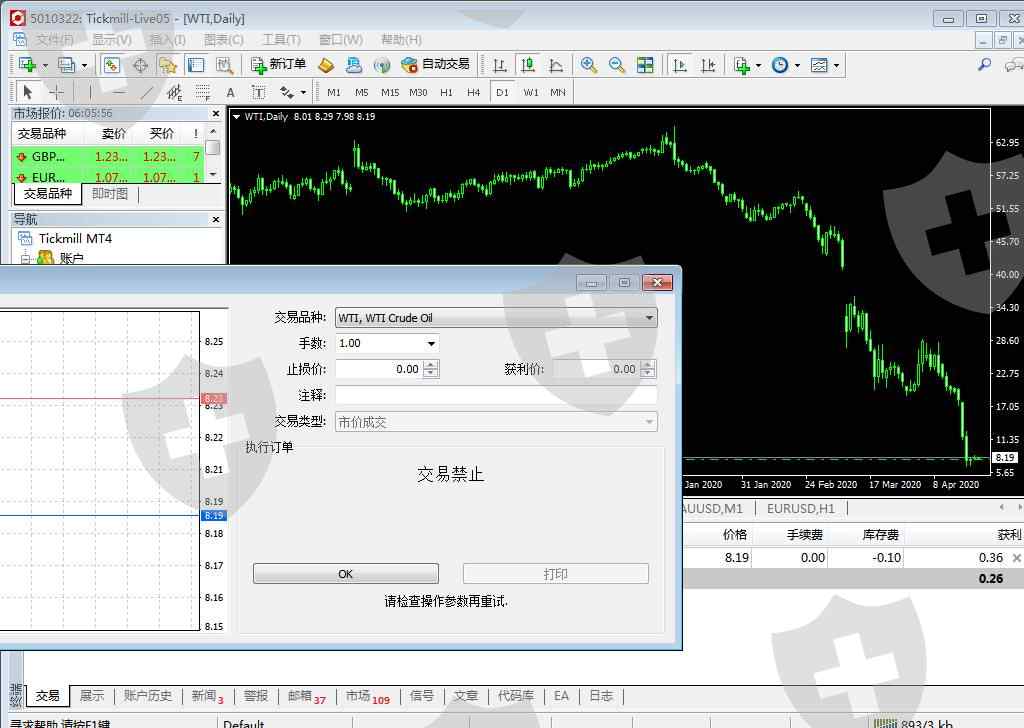Open the 手数 volume dropdown
1024x728 pixels.
point(431,343)
